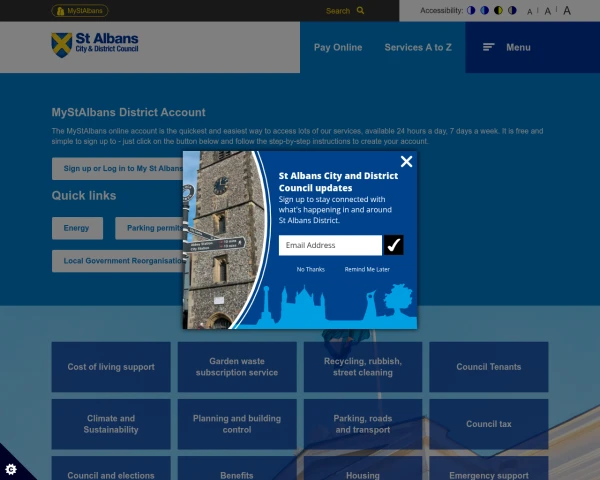
Task: Set medium text size A
Action: [548, 11]
